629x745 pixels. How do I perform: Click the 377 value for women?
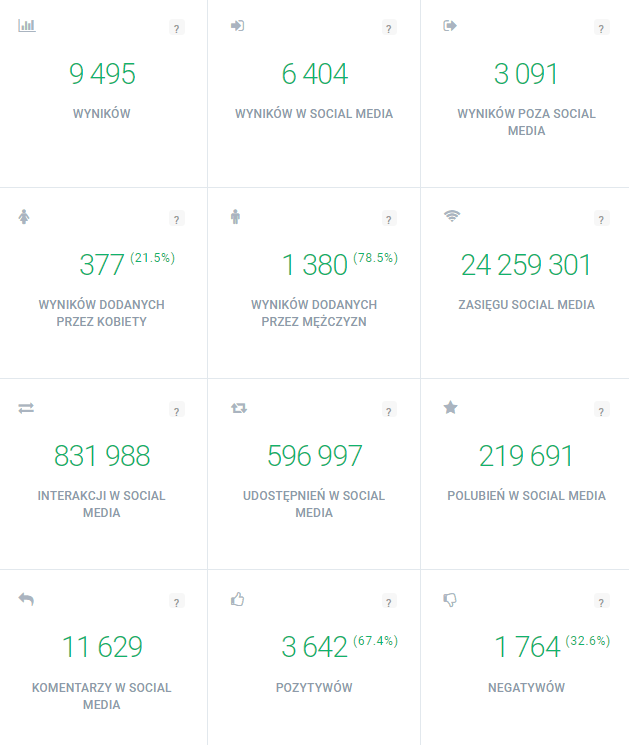tap(102, 265)
